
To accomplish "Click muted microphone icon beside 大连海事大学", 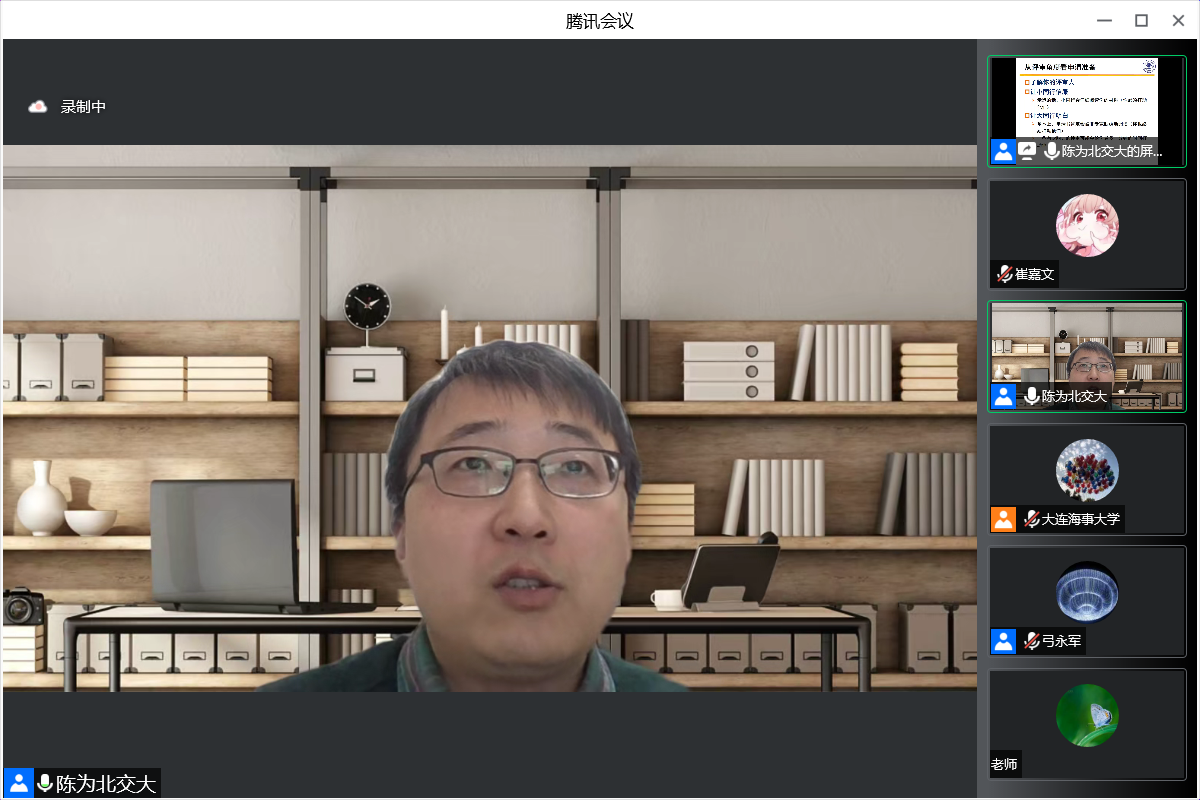I will pyautogui.click(x=1031, y=519).
